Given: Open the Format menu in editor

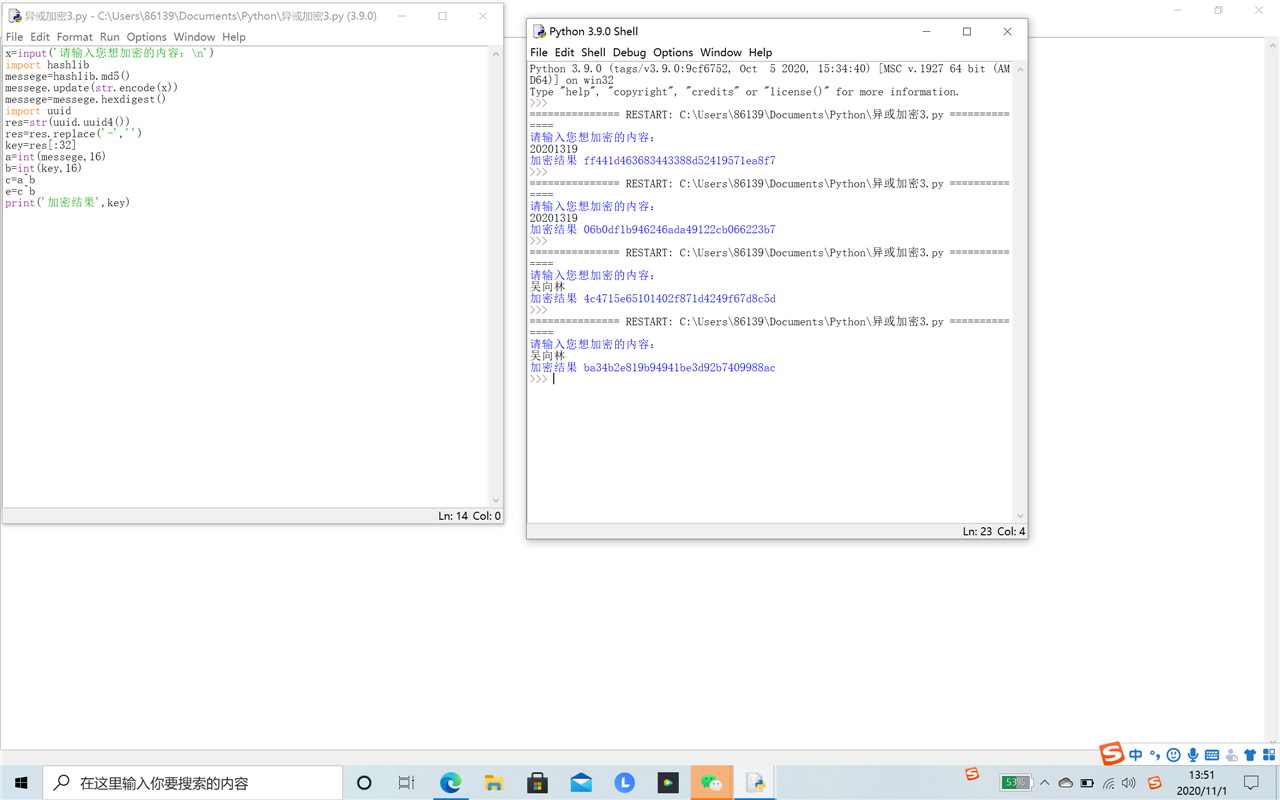Looking at the screenshot, I should pyautogui.click(x=74, y=37).
